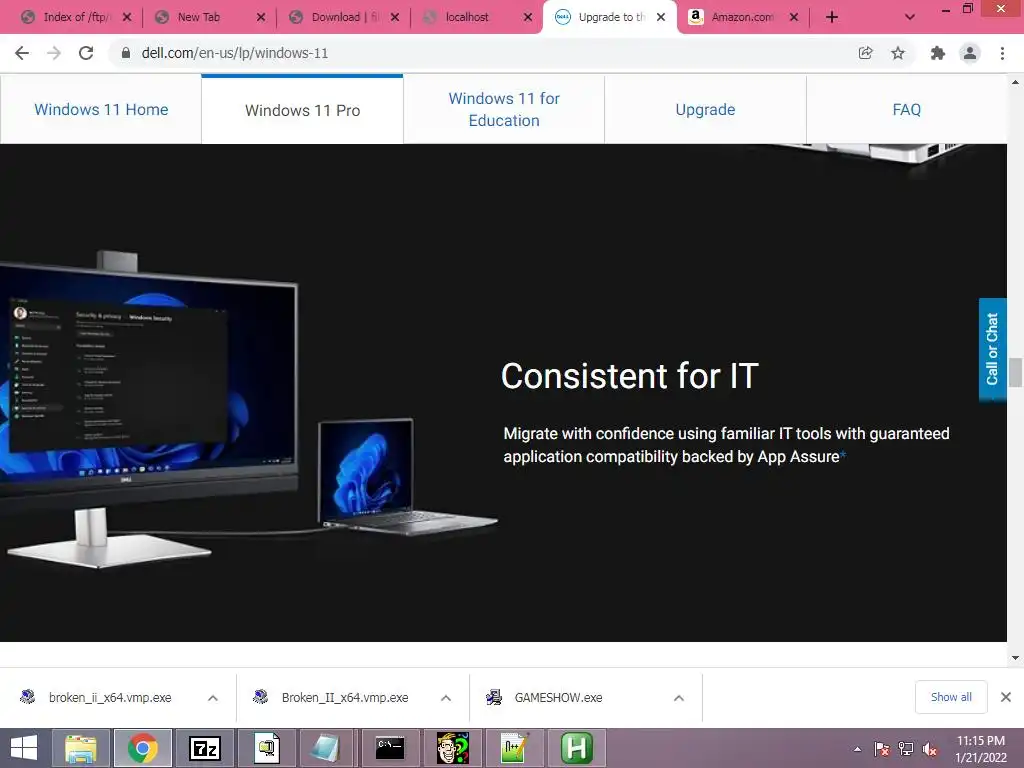Close the New Tab tab
Screen dimensions: 1024x768
[x=261, y=17]
